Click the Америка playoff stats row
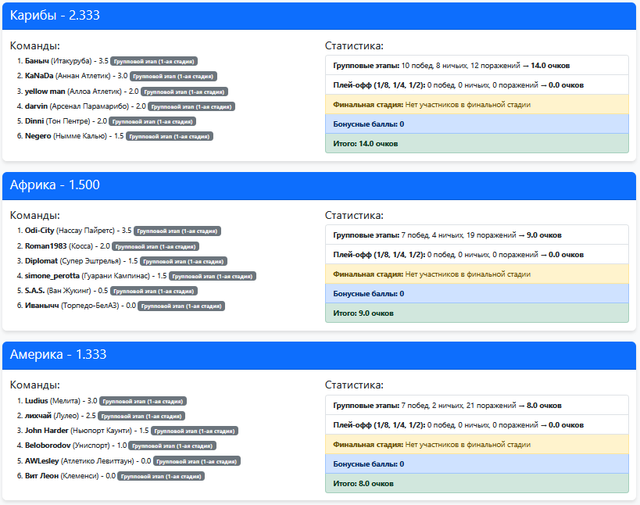 point(476,424)
